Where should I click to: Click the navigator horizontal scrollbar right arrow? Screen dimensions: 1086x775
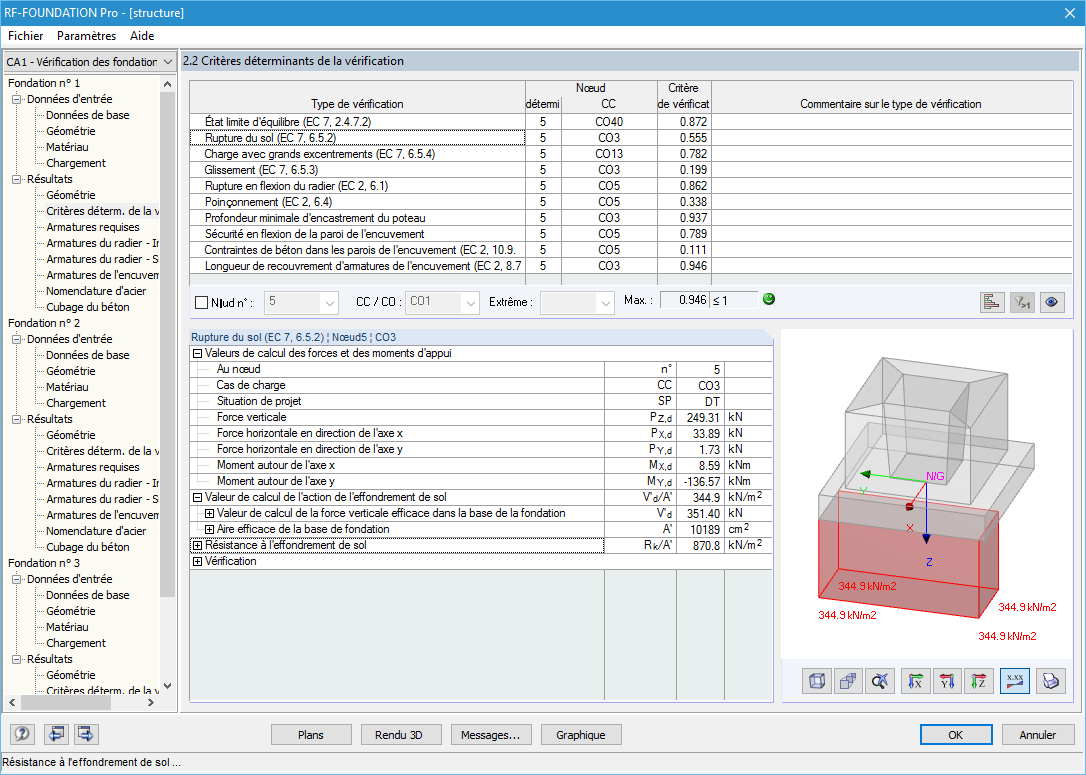click(x=151, y=702)
